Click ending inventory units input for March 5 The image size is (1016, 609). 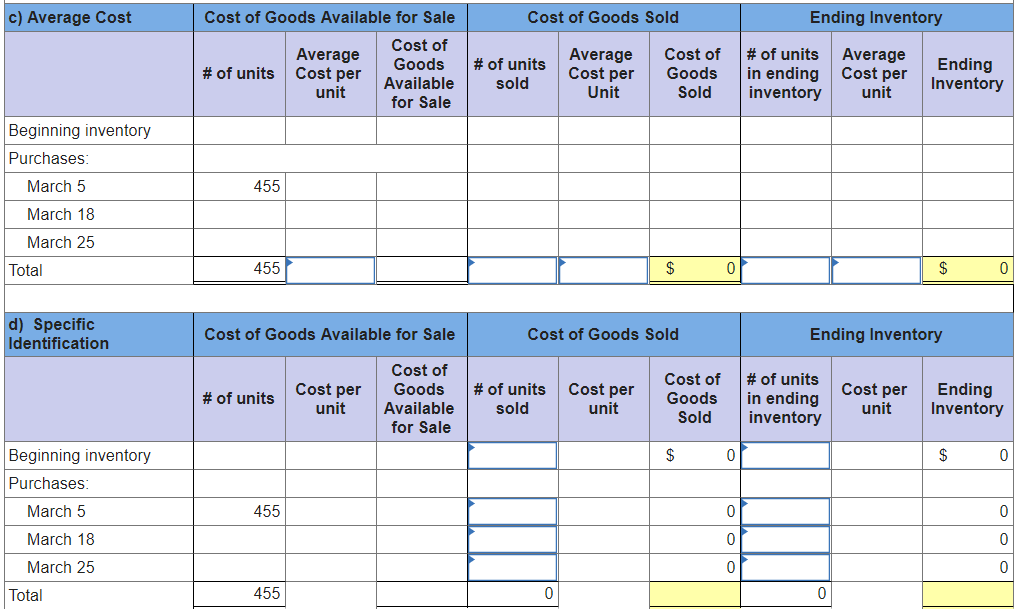click(x=786, y=511)
